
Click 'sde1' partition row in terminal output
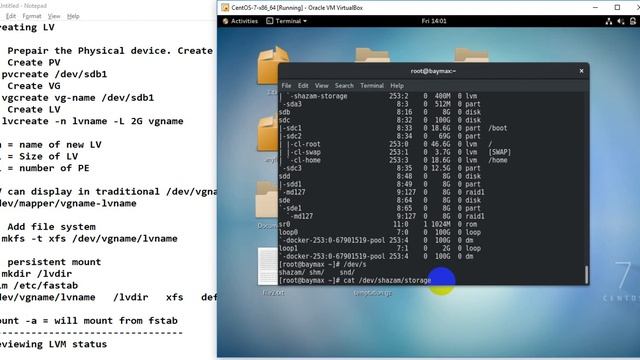(380, 209)
